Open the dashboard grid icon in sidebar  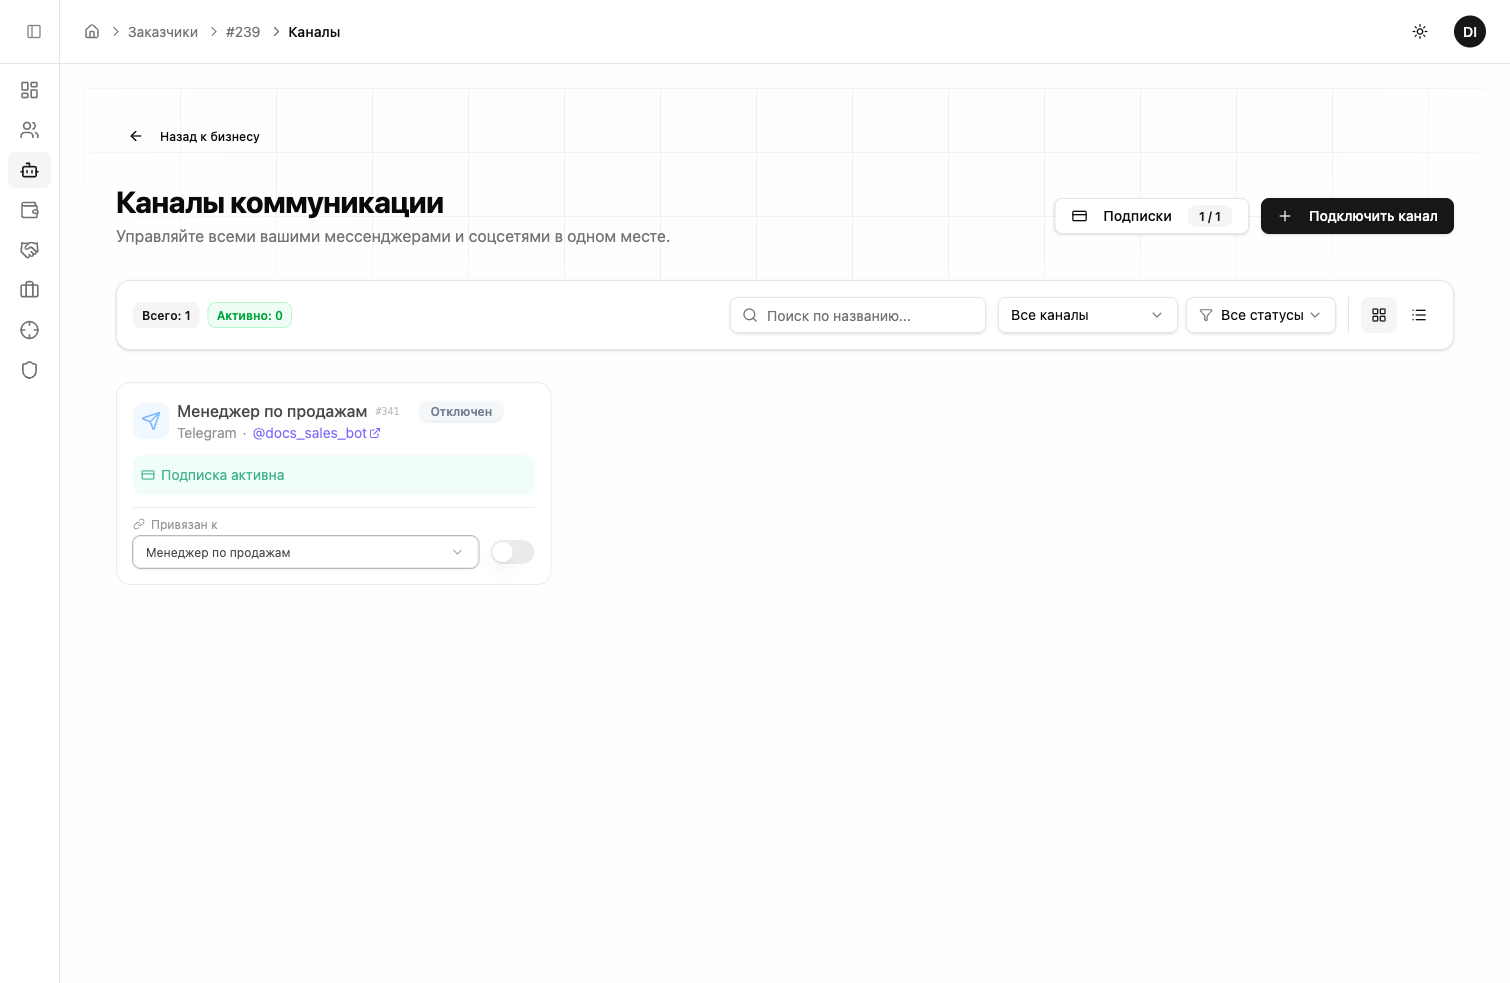[30, 90]
